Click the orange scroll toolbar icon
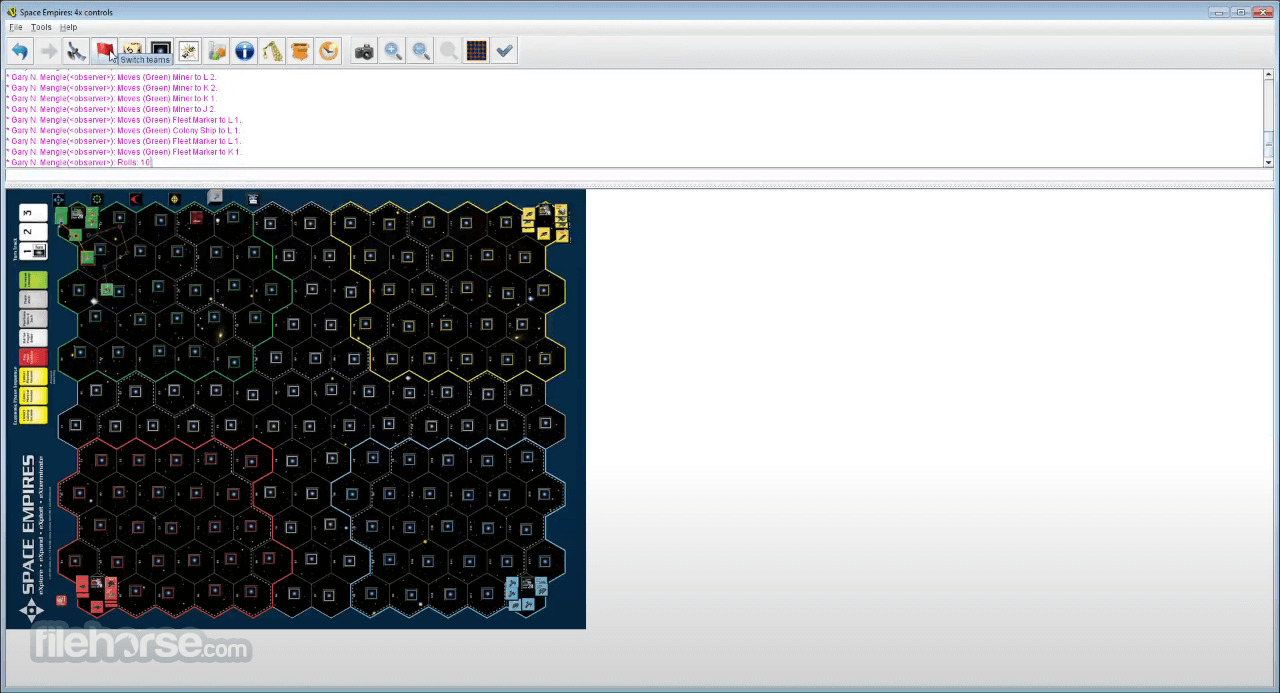Screen dimensions: 1280x693 click(300, 51)
